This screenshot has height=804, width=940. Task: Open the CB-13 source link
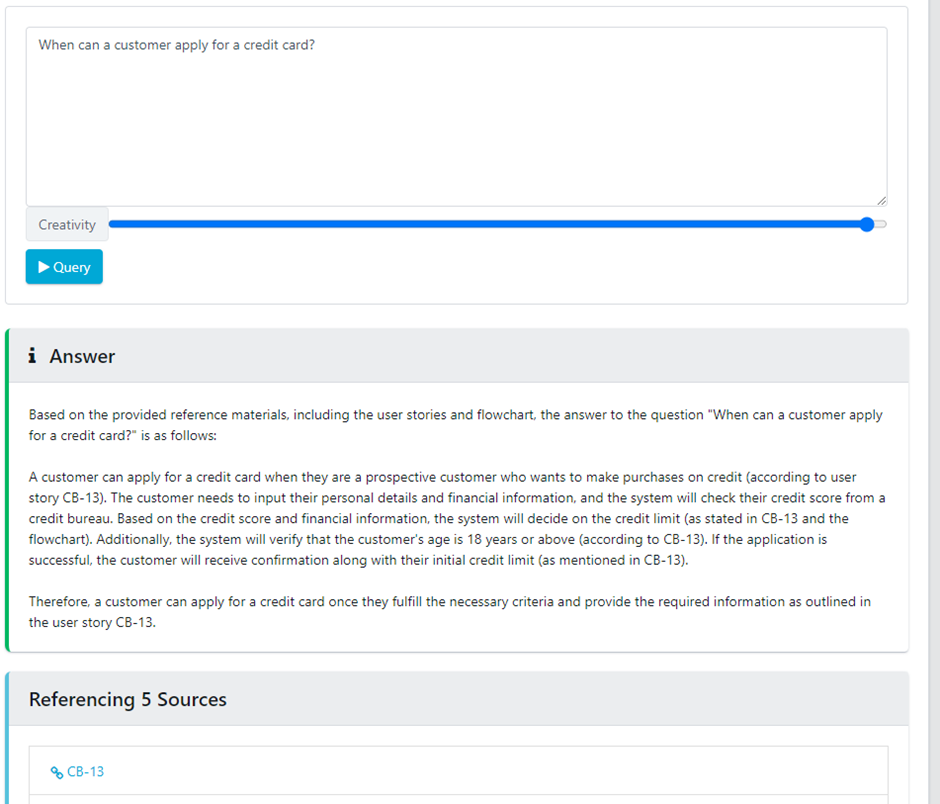click(x=85, y=772)
